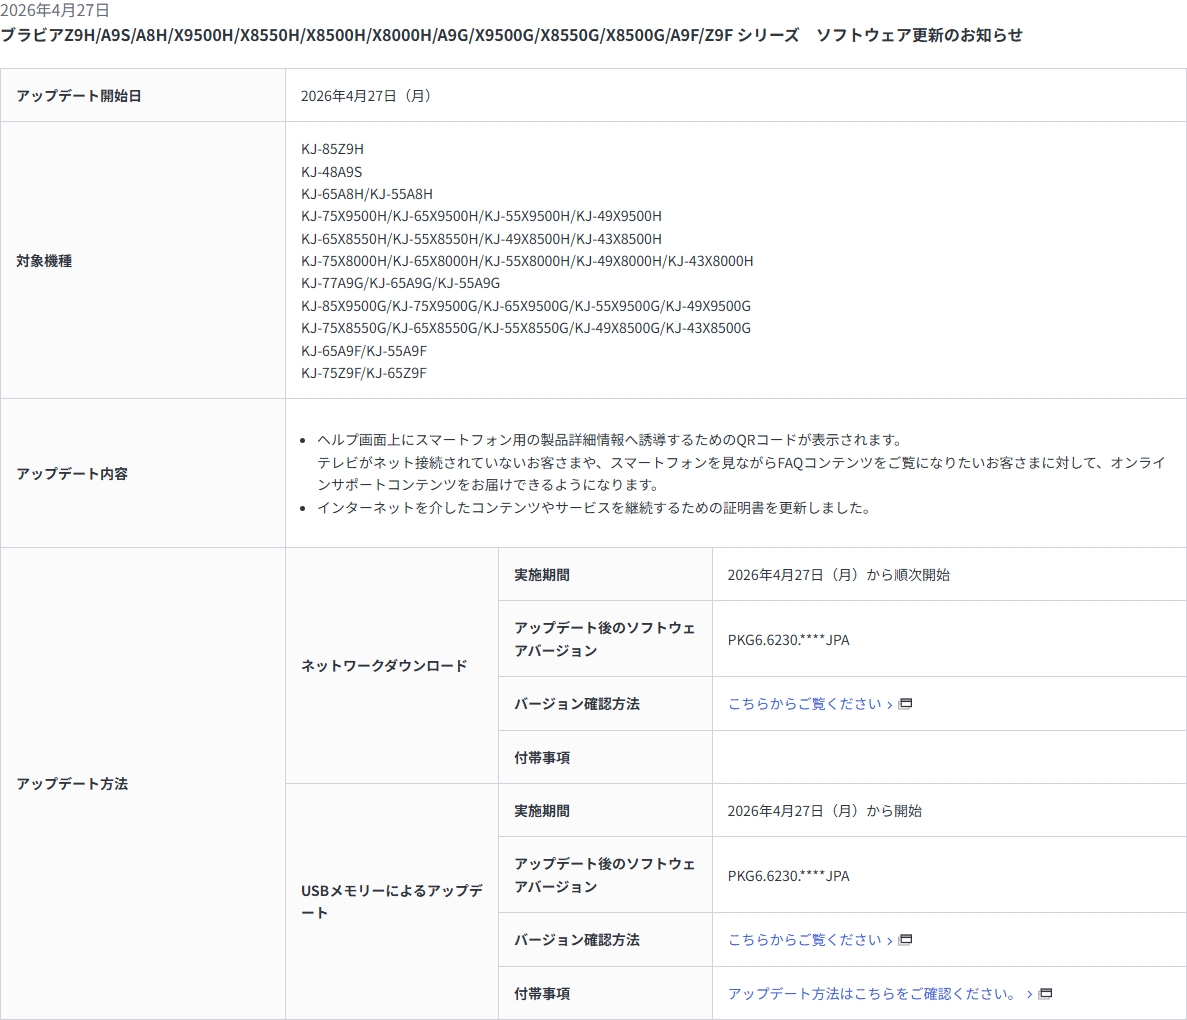Click new-window icon beside update method link
1187x1020 pixels.
coord(1046,994)
